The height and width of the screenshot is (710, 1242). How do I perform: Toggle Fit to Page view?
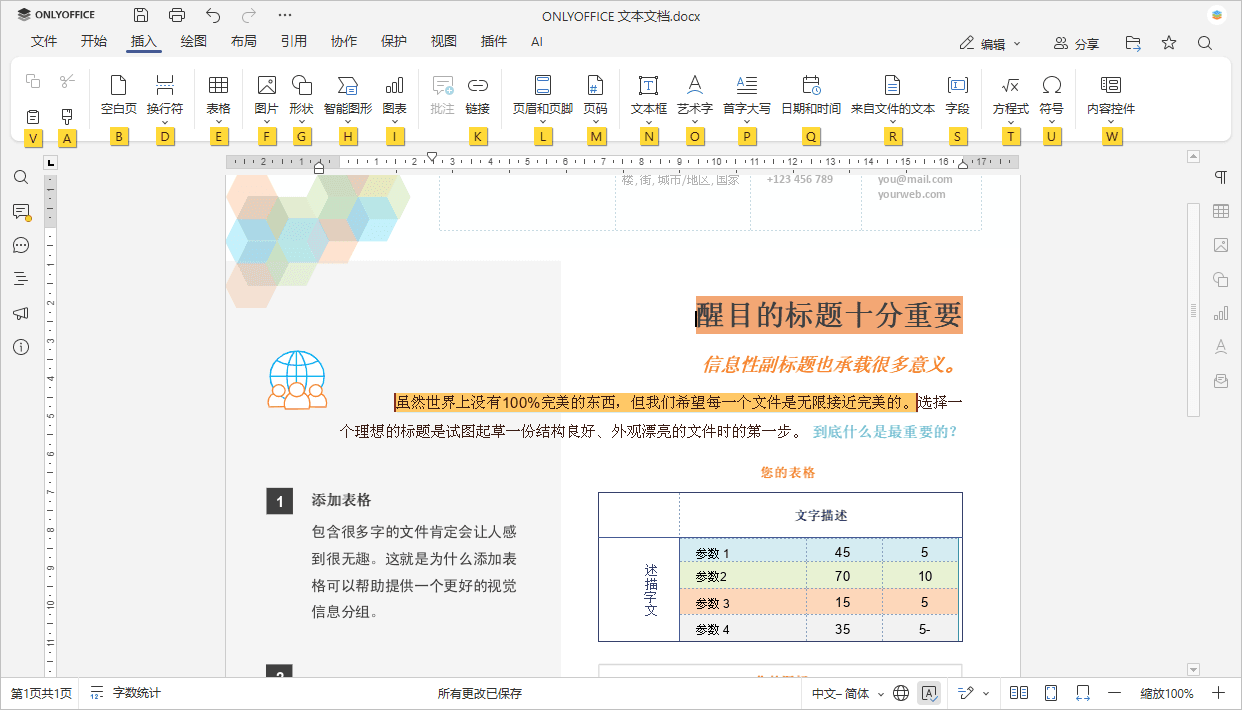(x=1052, y=692)
